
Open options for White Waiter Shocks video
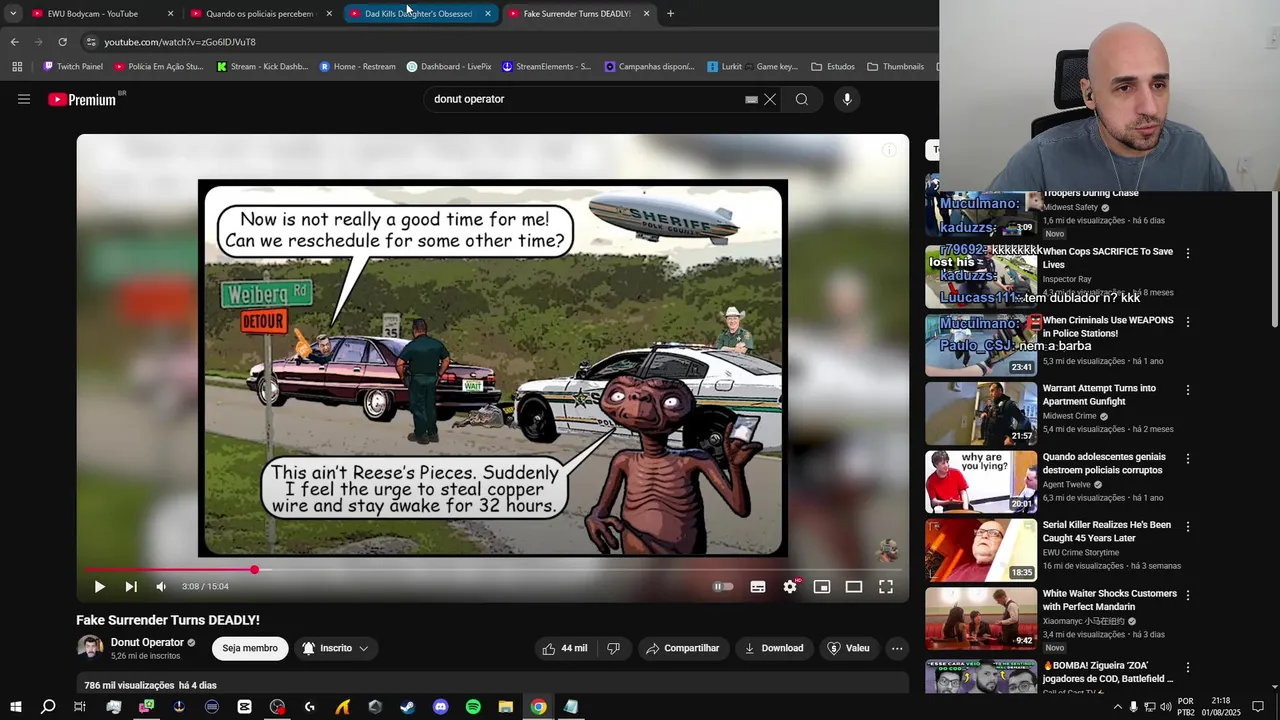point(1188,595)
